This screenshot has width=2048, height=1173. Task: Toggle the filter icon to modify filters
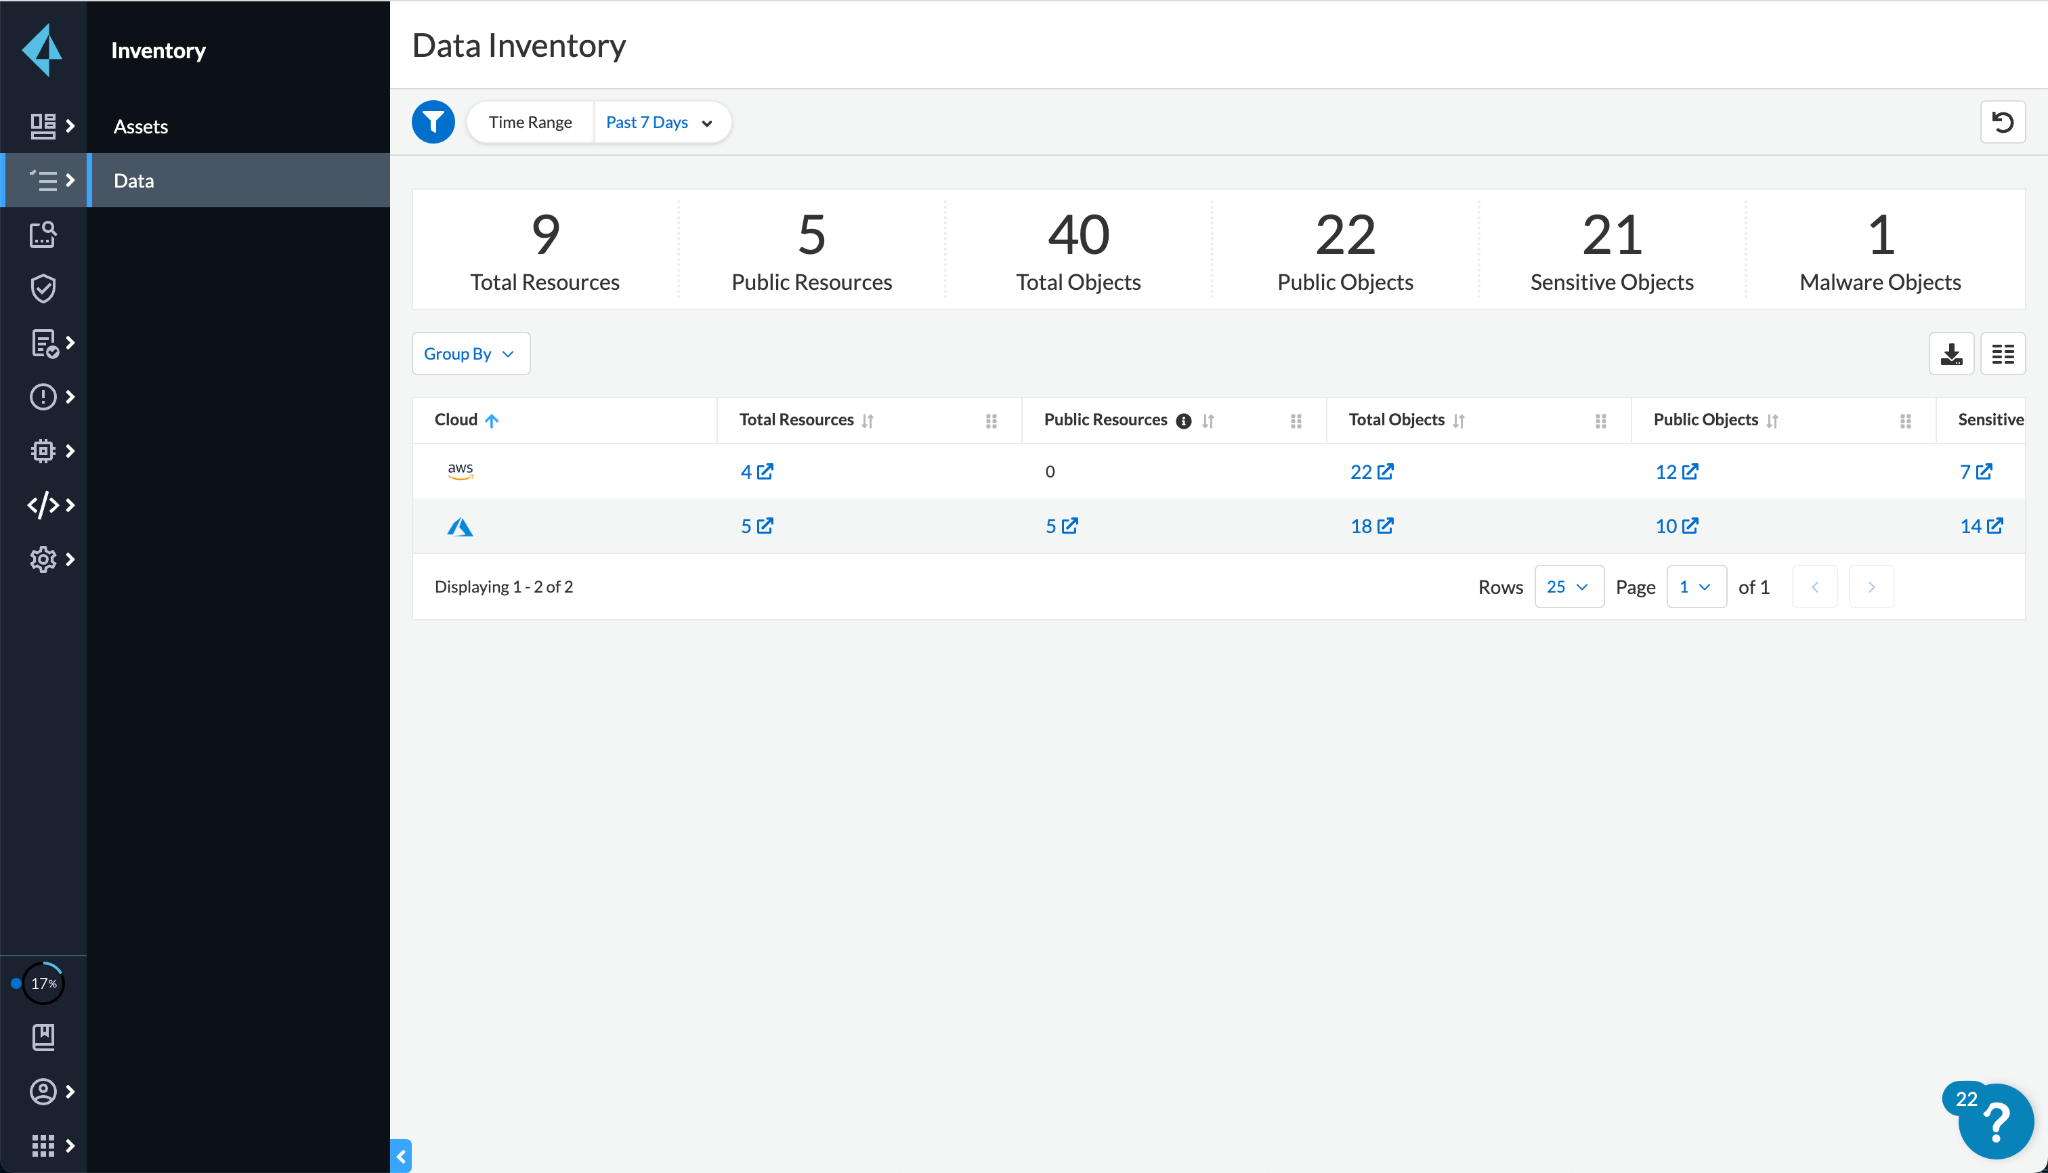[432, 122]
